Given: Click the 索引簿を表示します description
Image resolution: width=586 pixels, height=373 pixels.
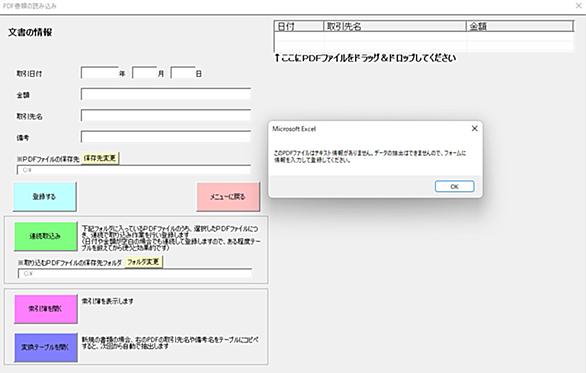Looking at the screenshot, I should click(108, 301).
